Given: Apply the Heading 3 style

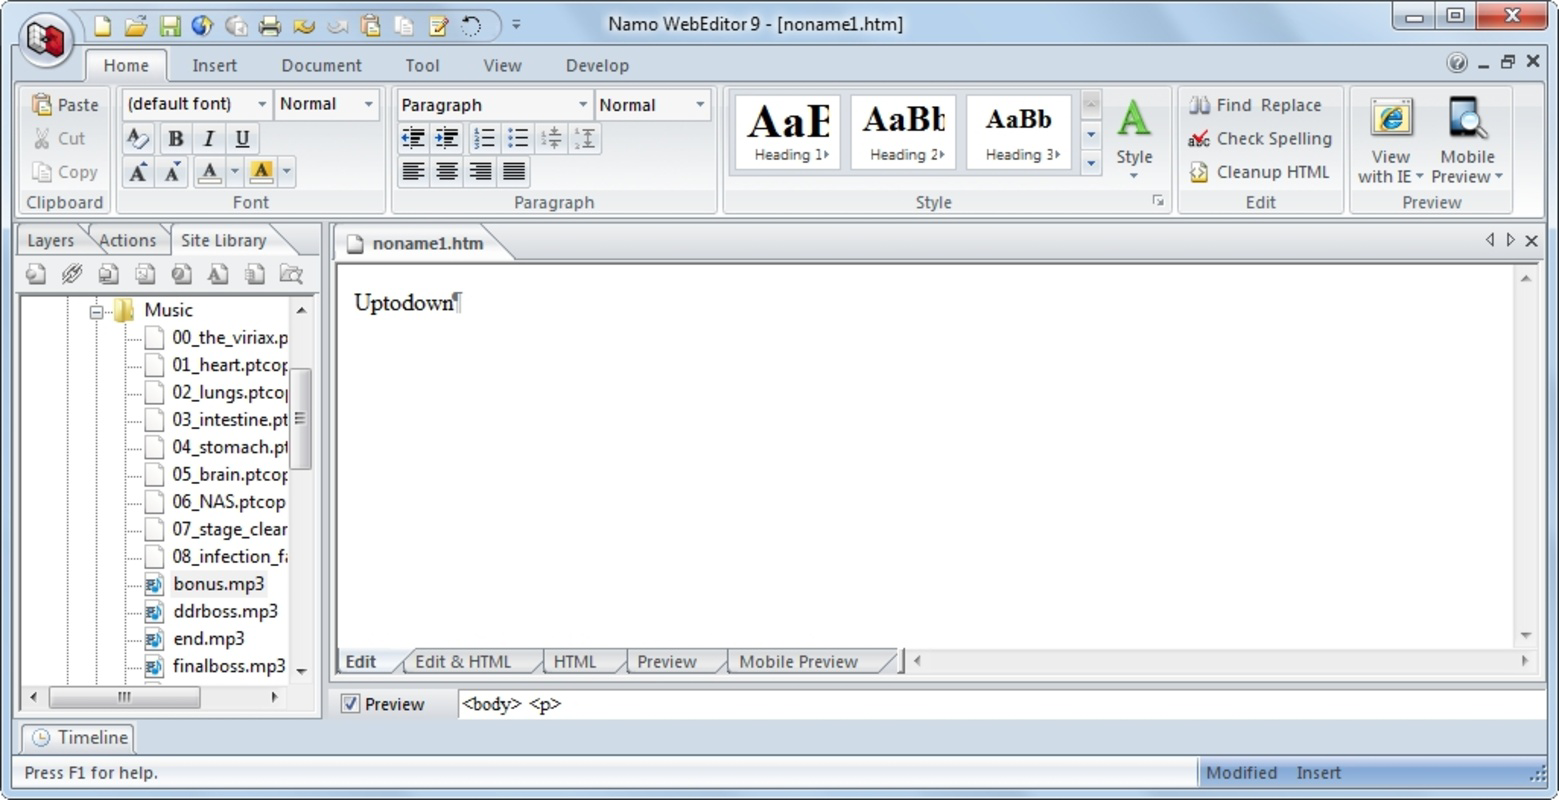Looking at the screenshot, I should click(1019, 132).
